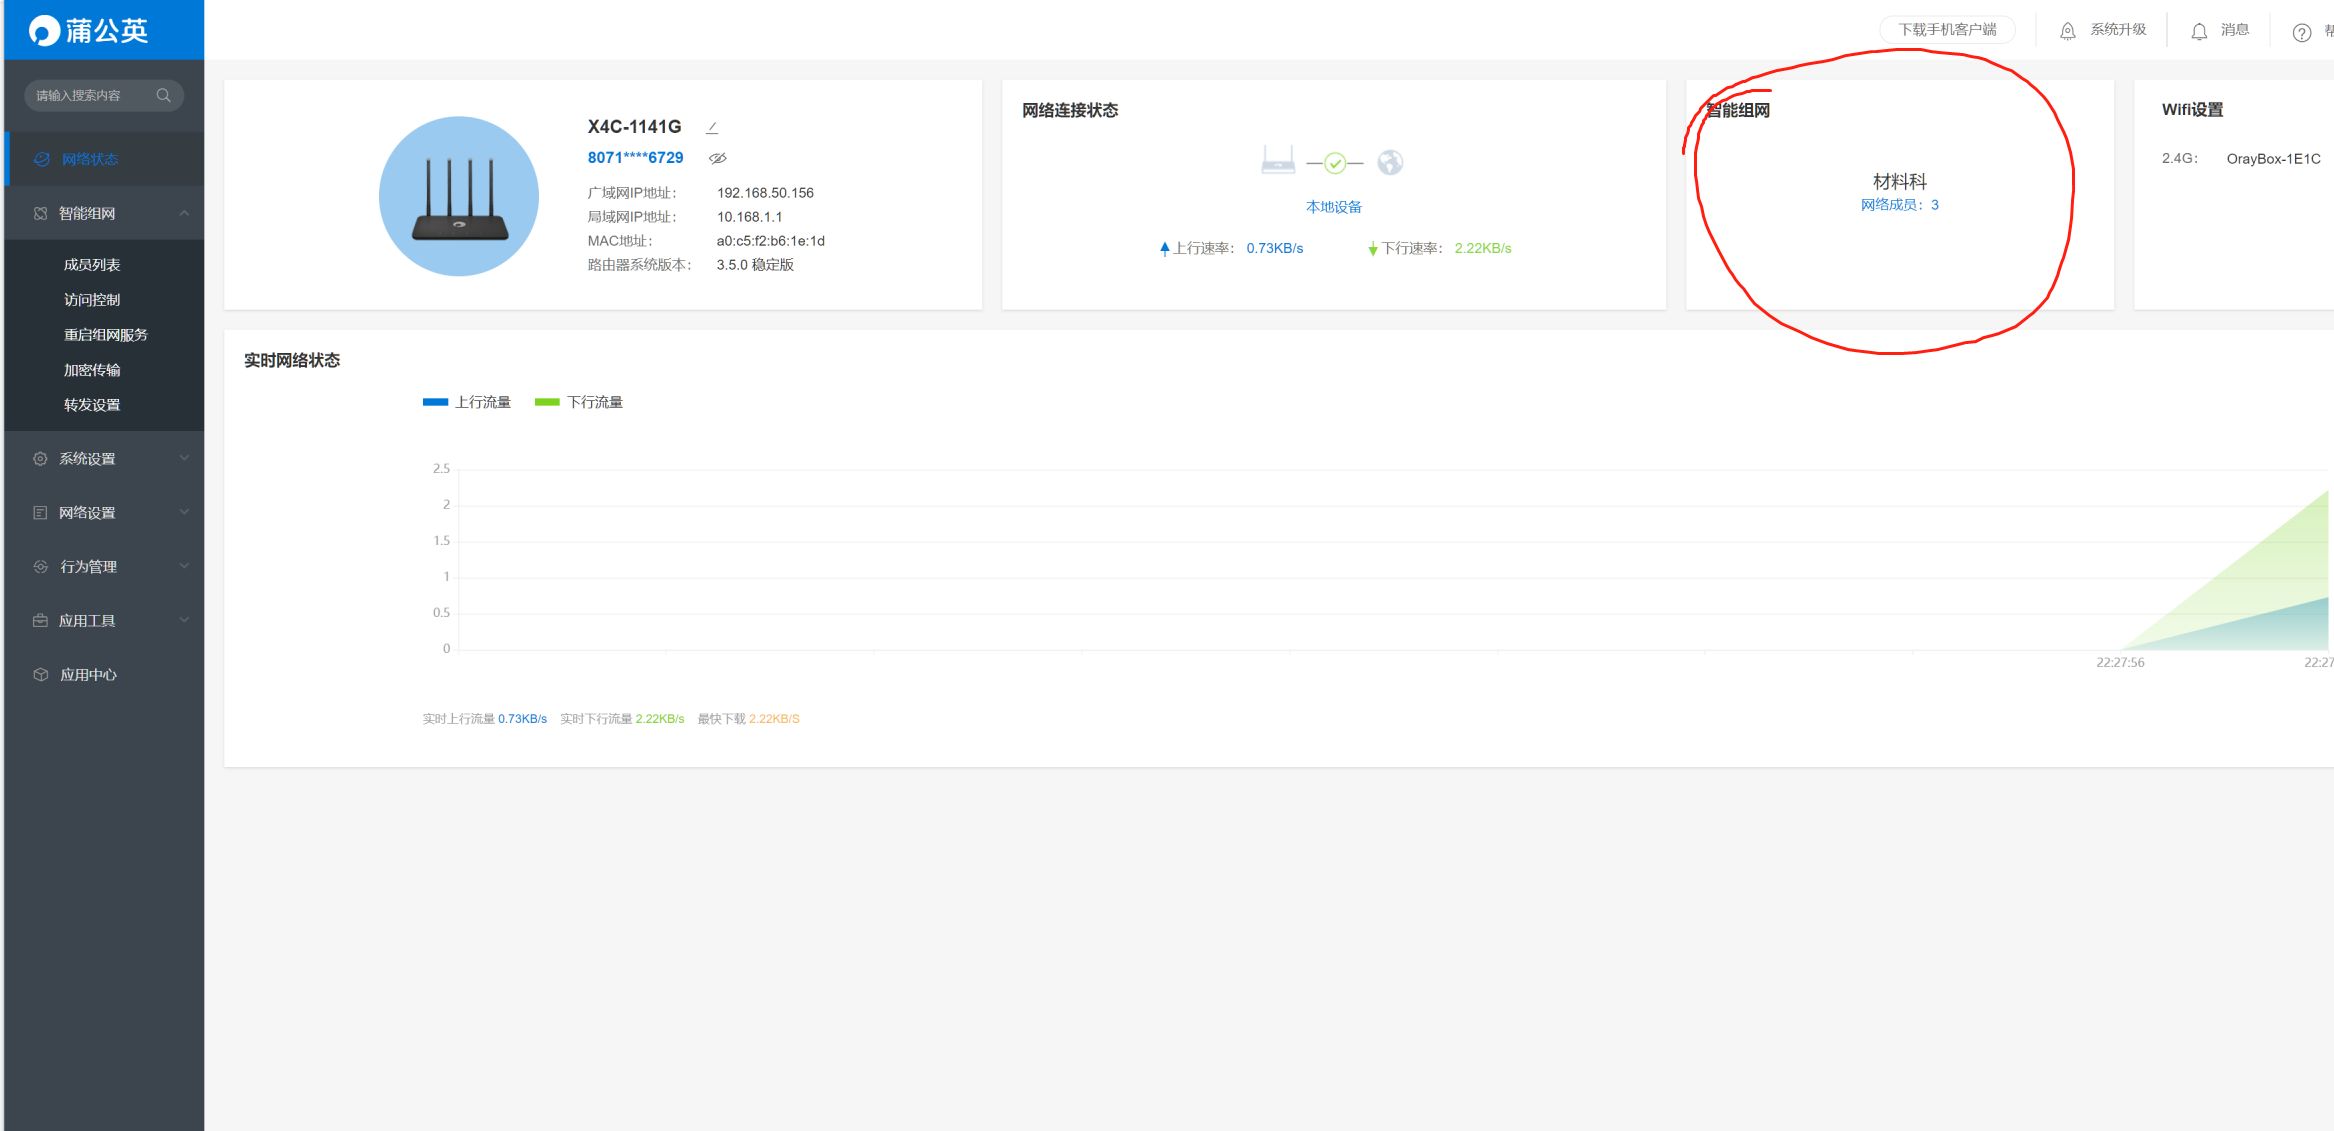Click 下载手机客户端 button
Viewport: 2334px width, 1131px height.
point(1946,30)
